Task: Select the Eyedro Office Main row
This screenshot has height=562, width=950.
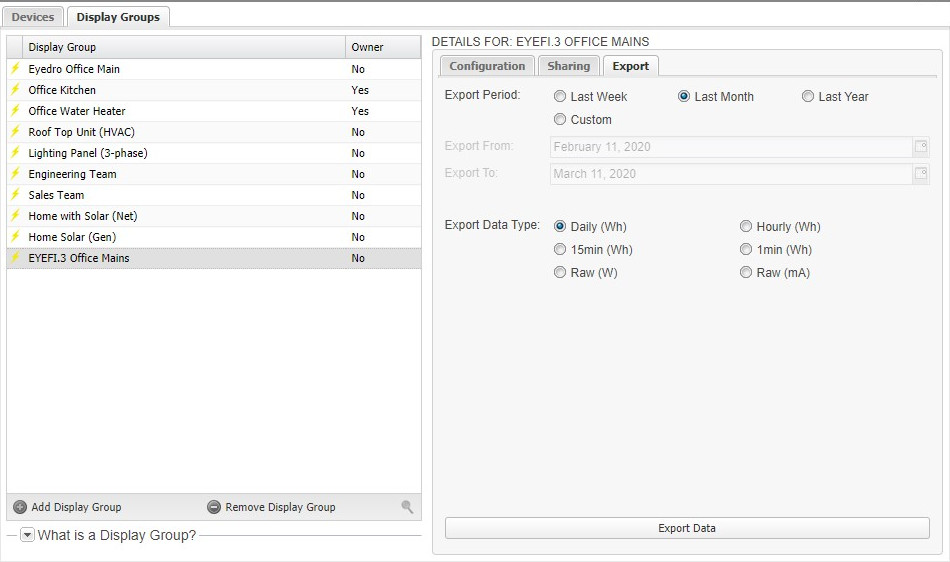Action: click(x=214, y=69)
